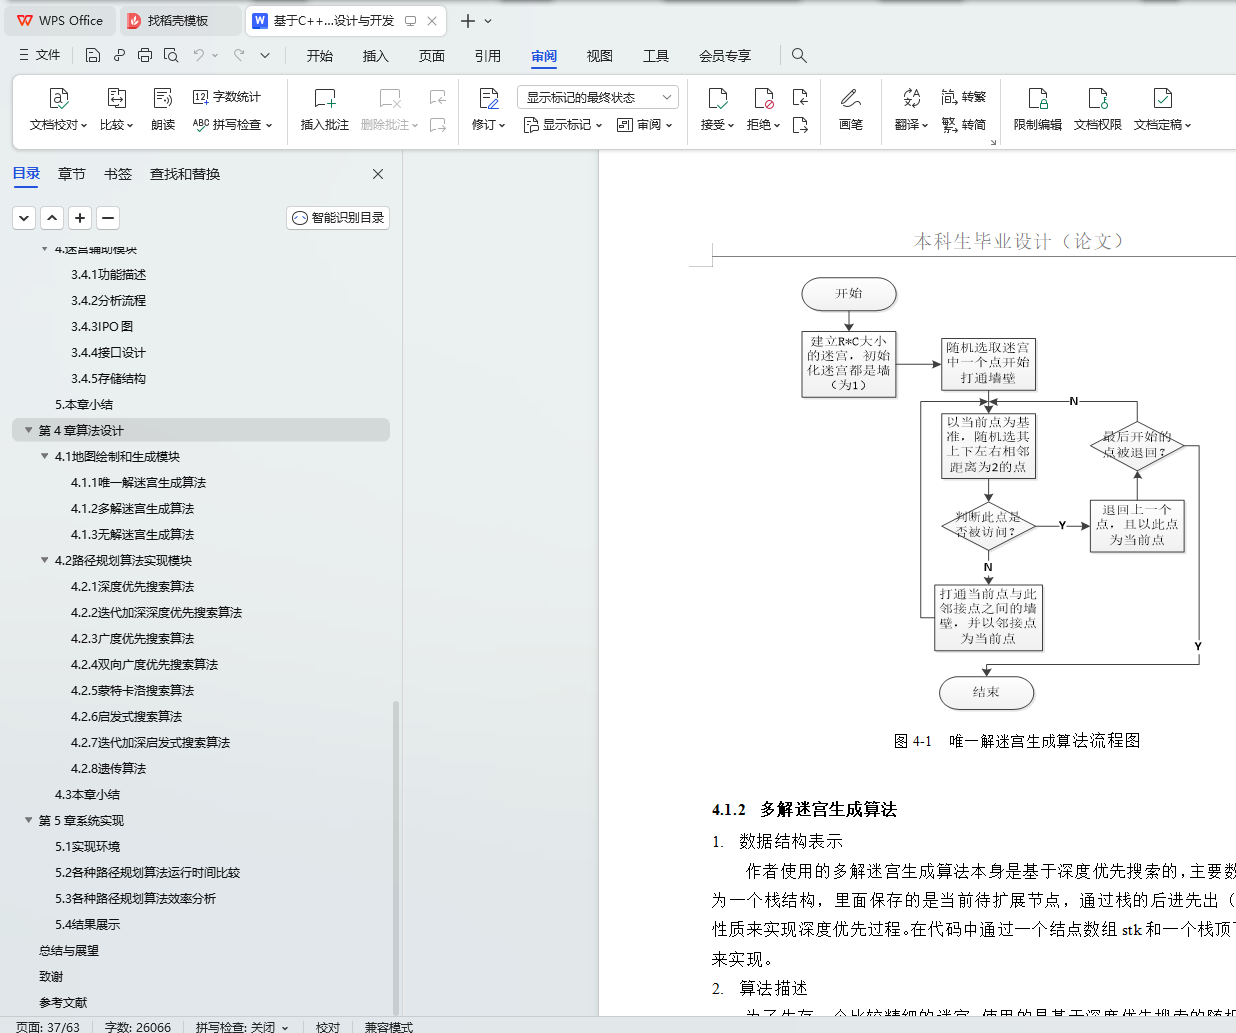1236x1033 pixels.
Task: Collapse 4.1地图绘制和生成模块 outline node
Action: click(x=44, y=457)
